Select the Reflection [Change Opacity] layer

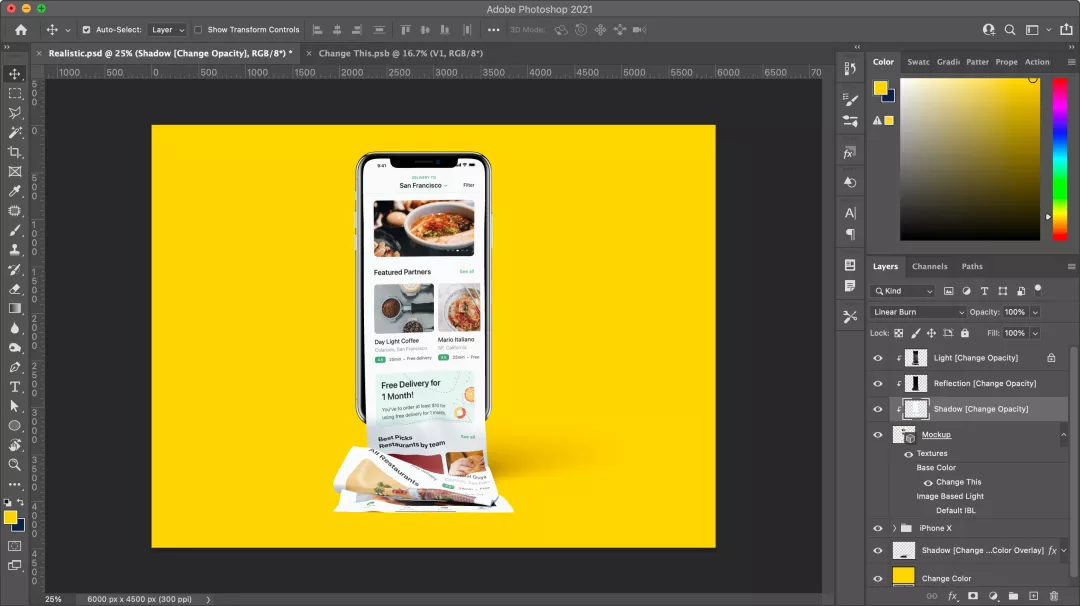tap(984, 384)
